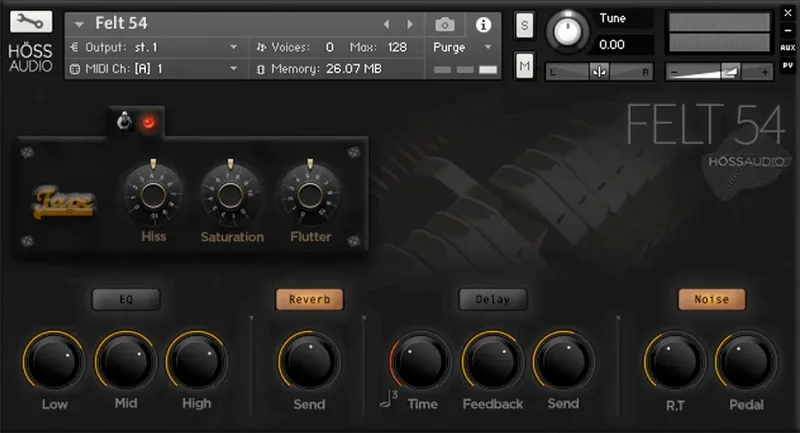Screen dimensions: 800x433
Task: Click the Saturation knob
Action: [x=231, y=195]
